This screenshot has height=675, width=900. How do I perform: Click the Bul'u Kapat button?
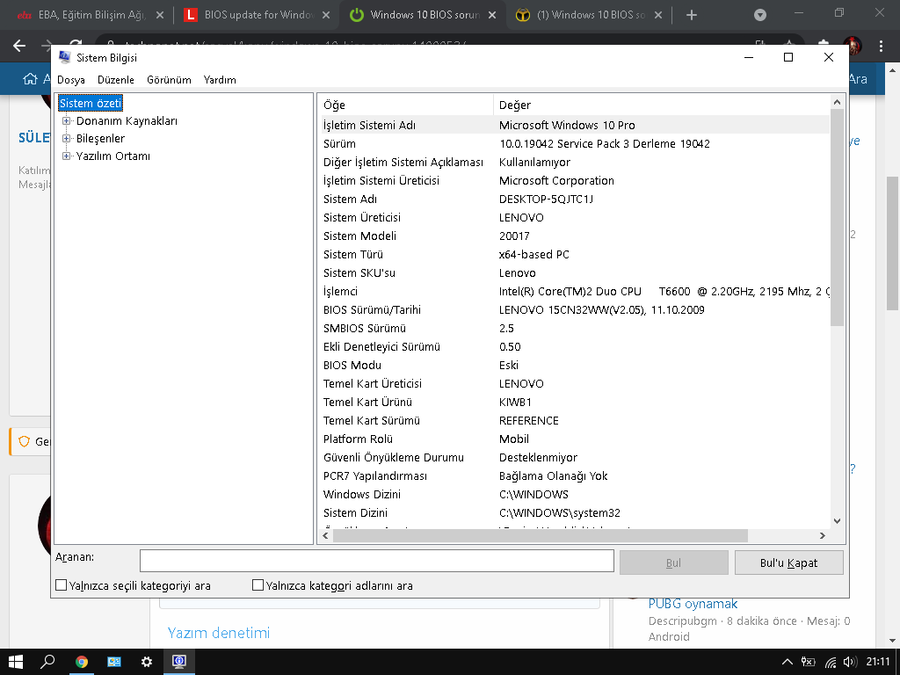[788, 562]
